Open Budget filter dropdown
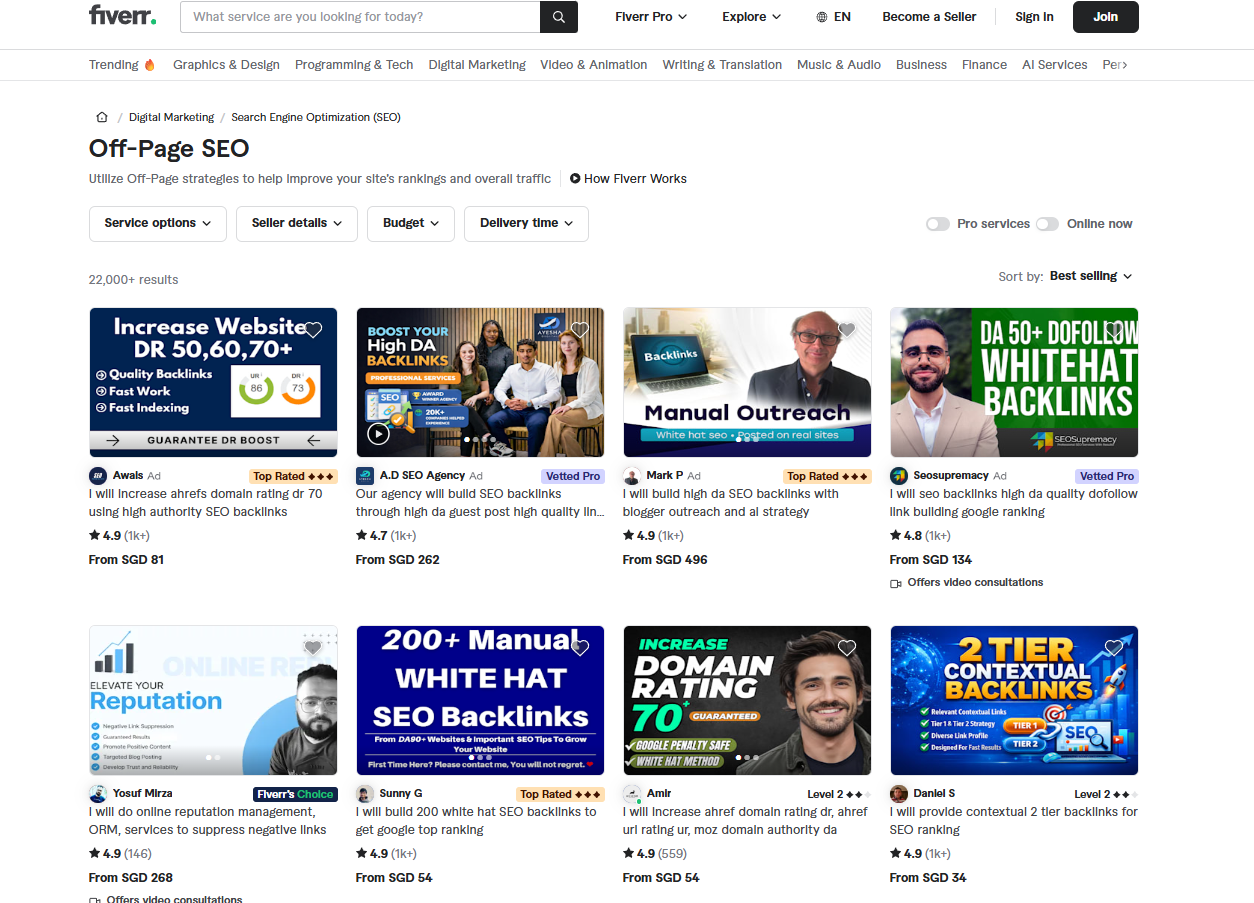1254x903 pixels. (x=411, y=223)
